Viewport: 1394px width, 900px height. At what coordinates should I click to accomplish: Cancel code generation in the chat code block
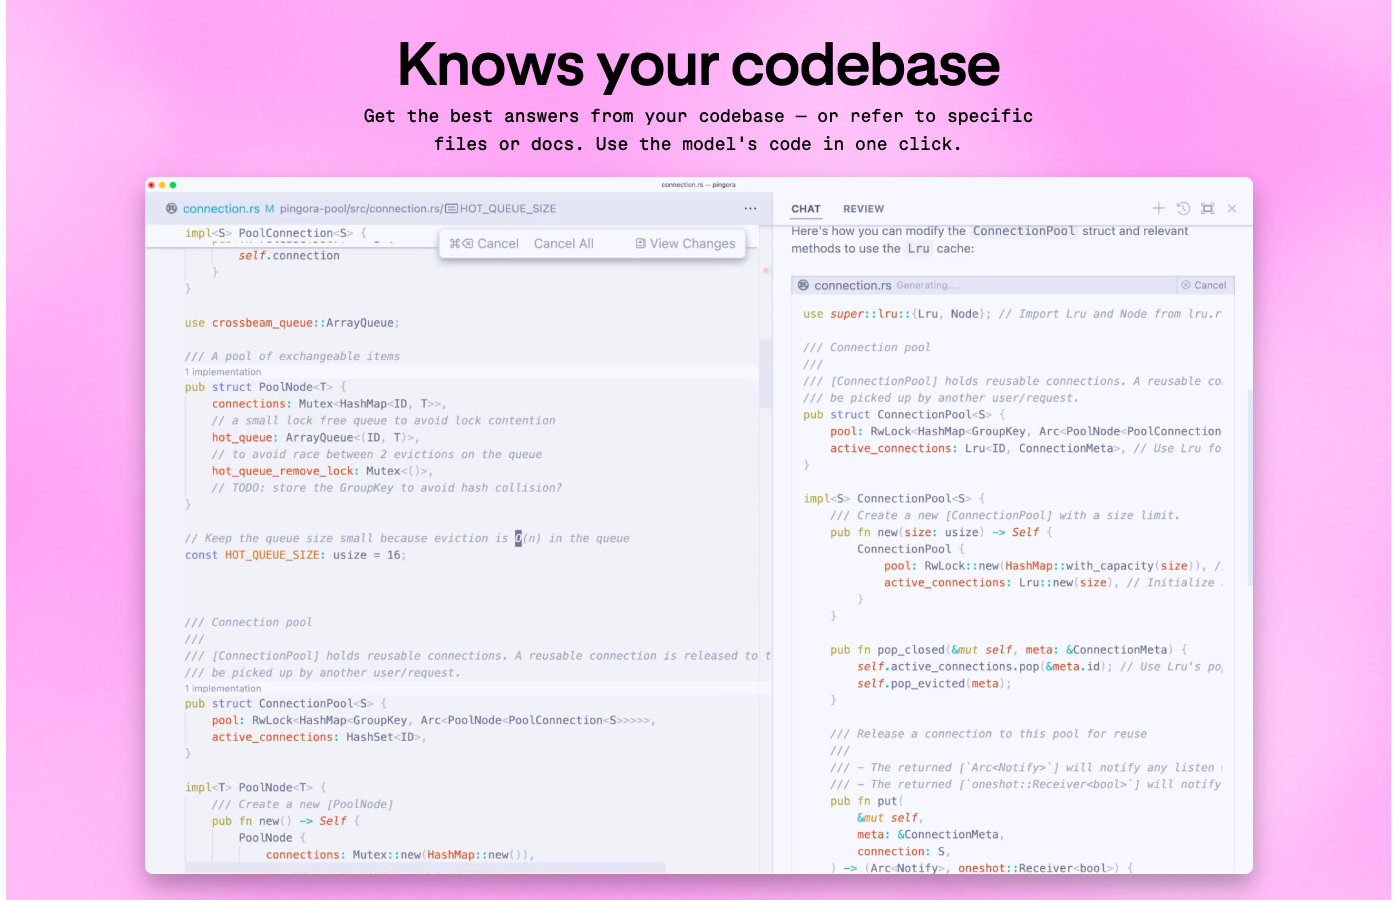[1204, 285]
